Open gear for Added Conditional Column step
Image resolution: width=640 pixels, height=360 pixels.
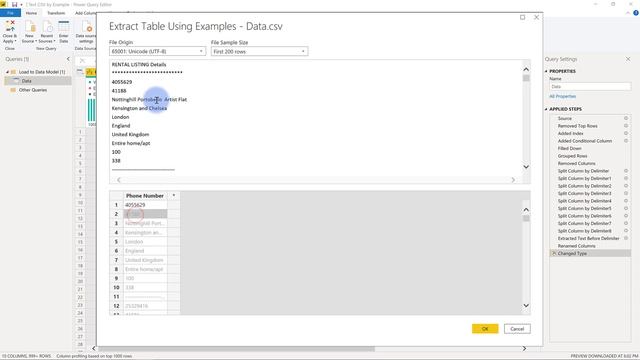pos(626,141)
